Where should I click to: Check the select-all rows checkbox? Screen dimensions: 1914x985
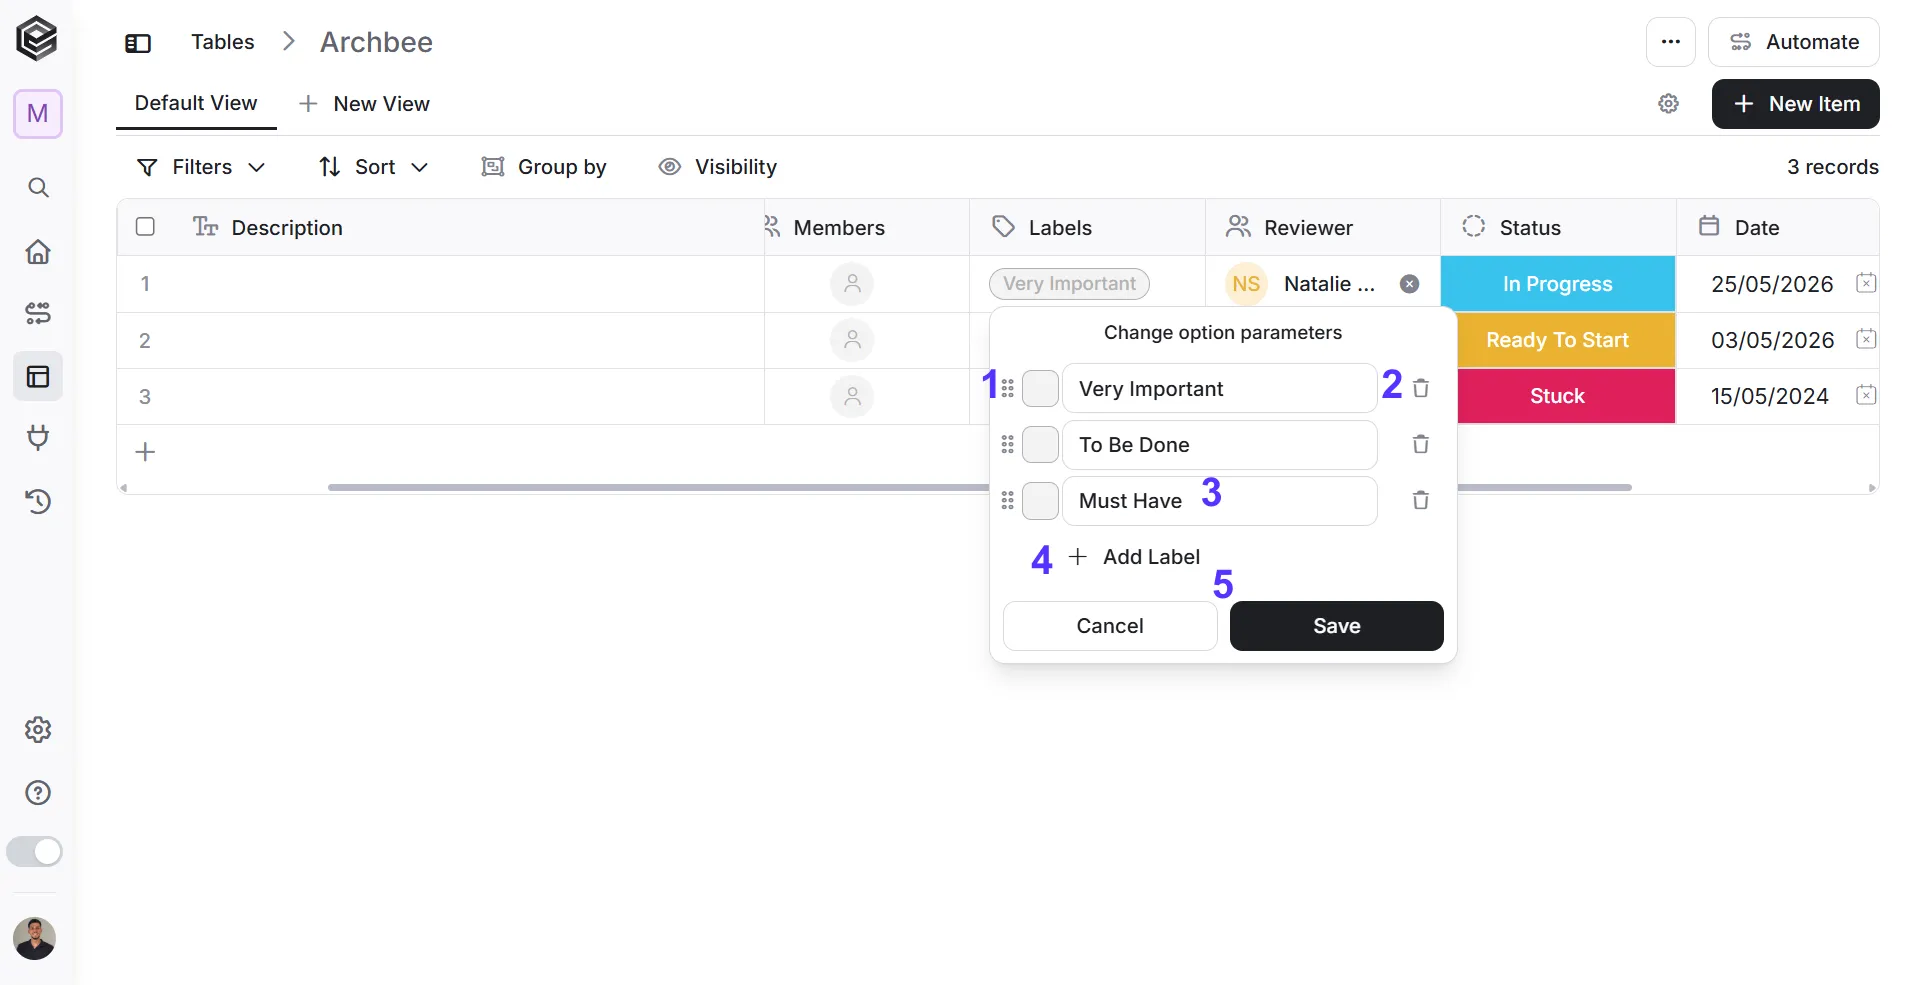tap(145, 227)
